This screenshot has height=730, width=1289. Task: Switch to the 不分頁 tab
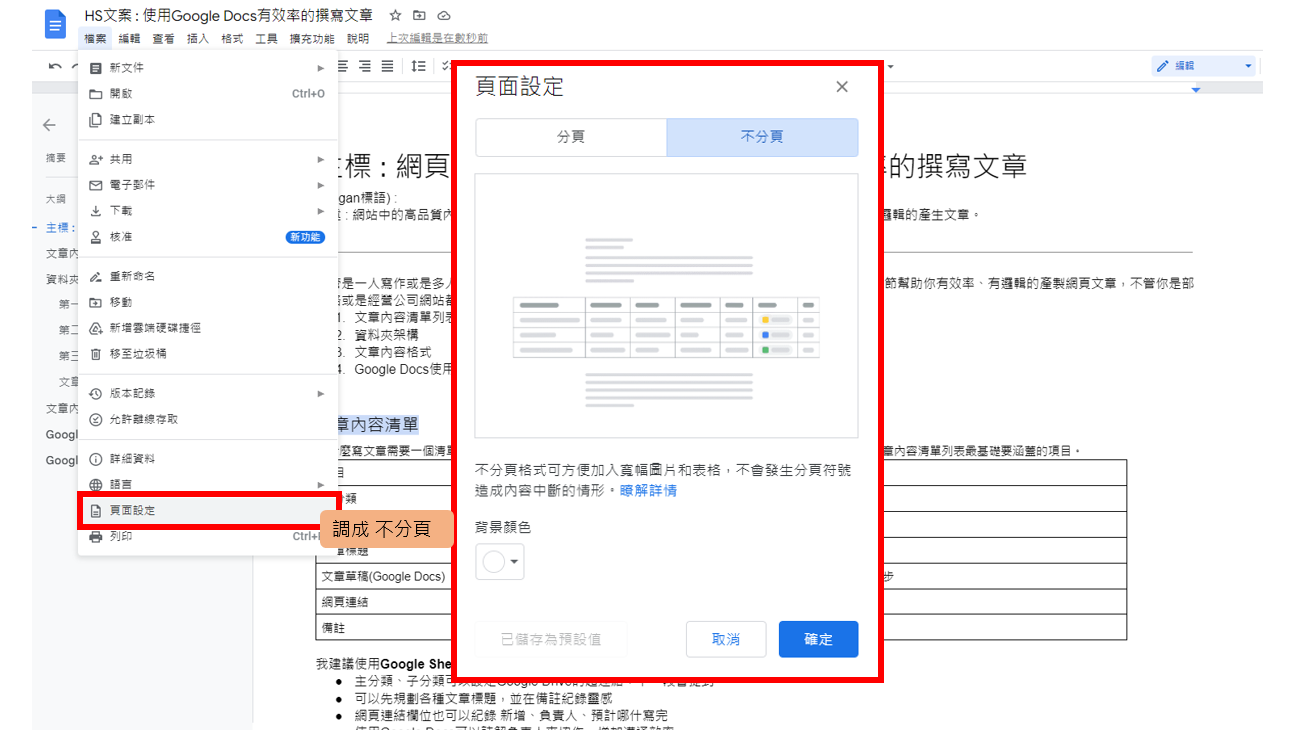click(762, 137)
